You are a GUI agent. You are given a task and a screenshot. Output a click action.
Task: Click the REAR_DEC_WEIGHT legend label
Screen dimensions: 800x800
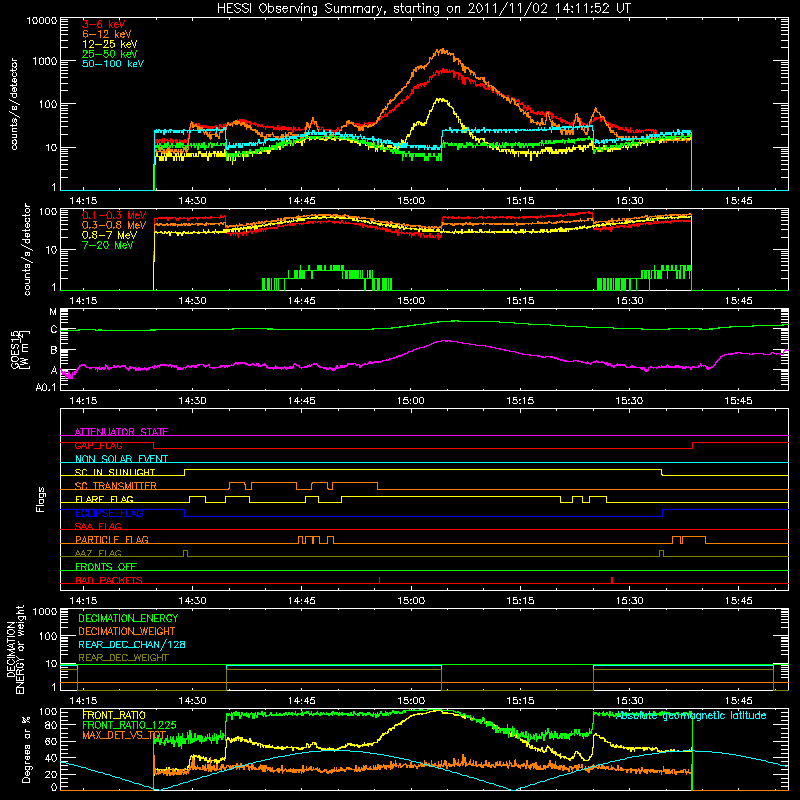123,658
